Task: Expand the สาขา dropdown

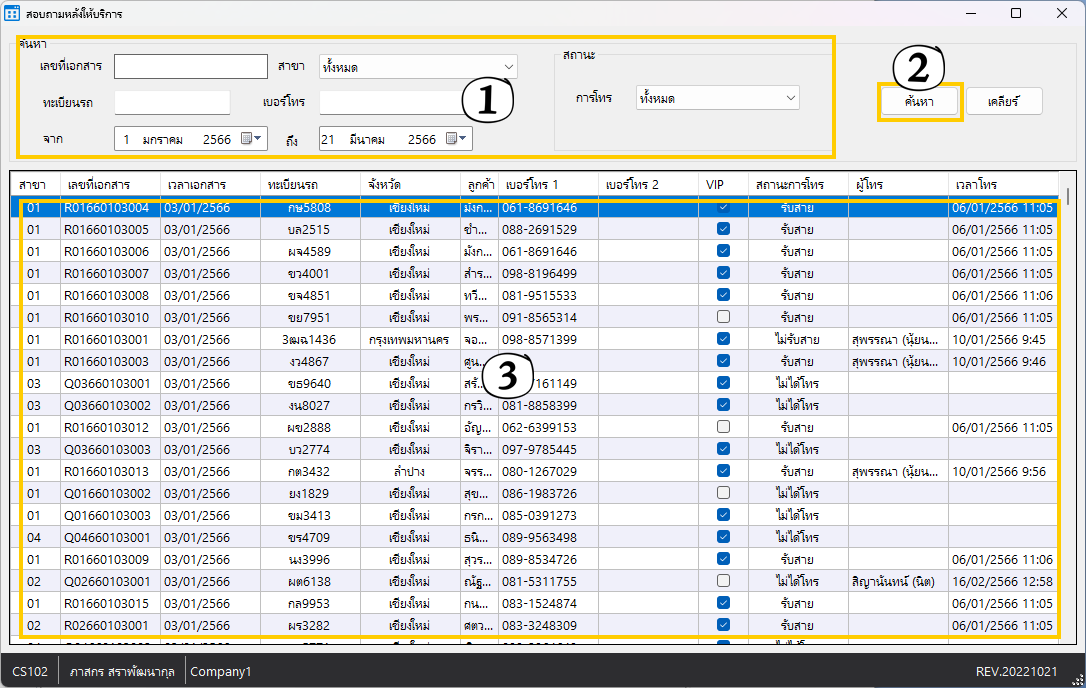Action: pos(510,67)
